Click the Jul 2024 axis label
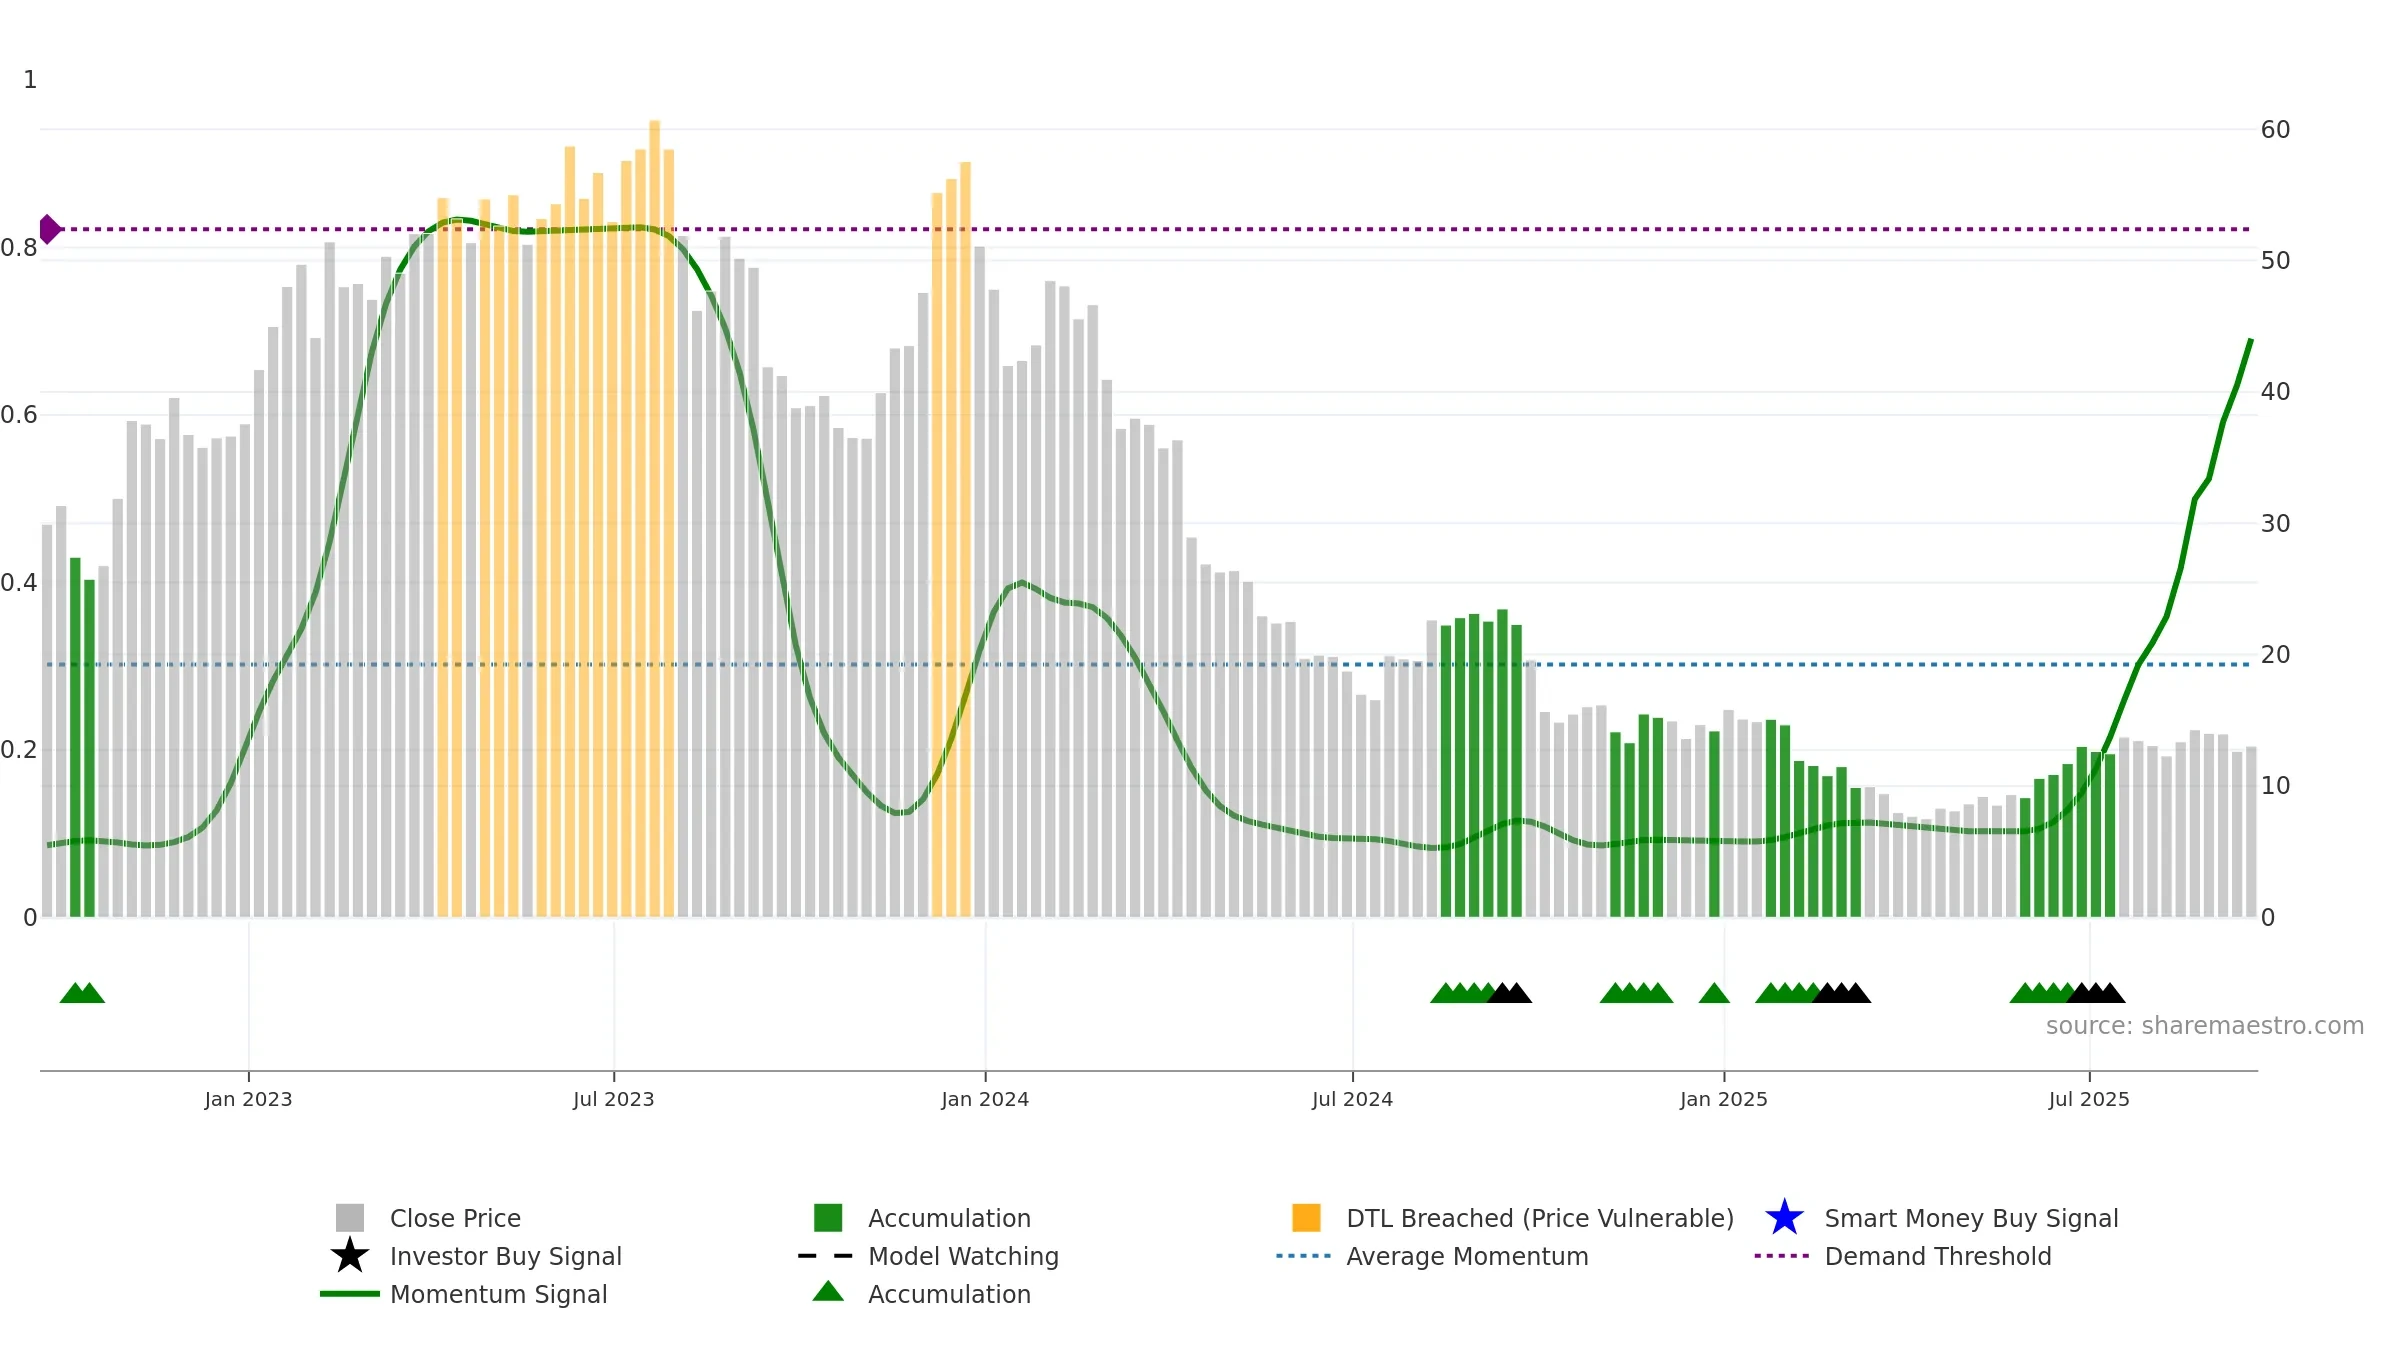The height and width of the screenshot is (1350, 2400). tap(1352, 1099)
